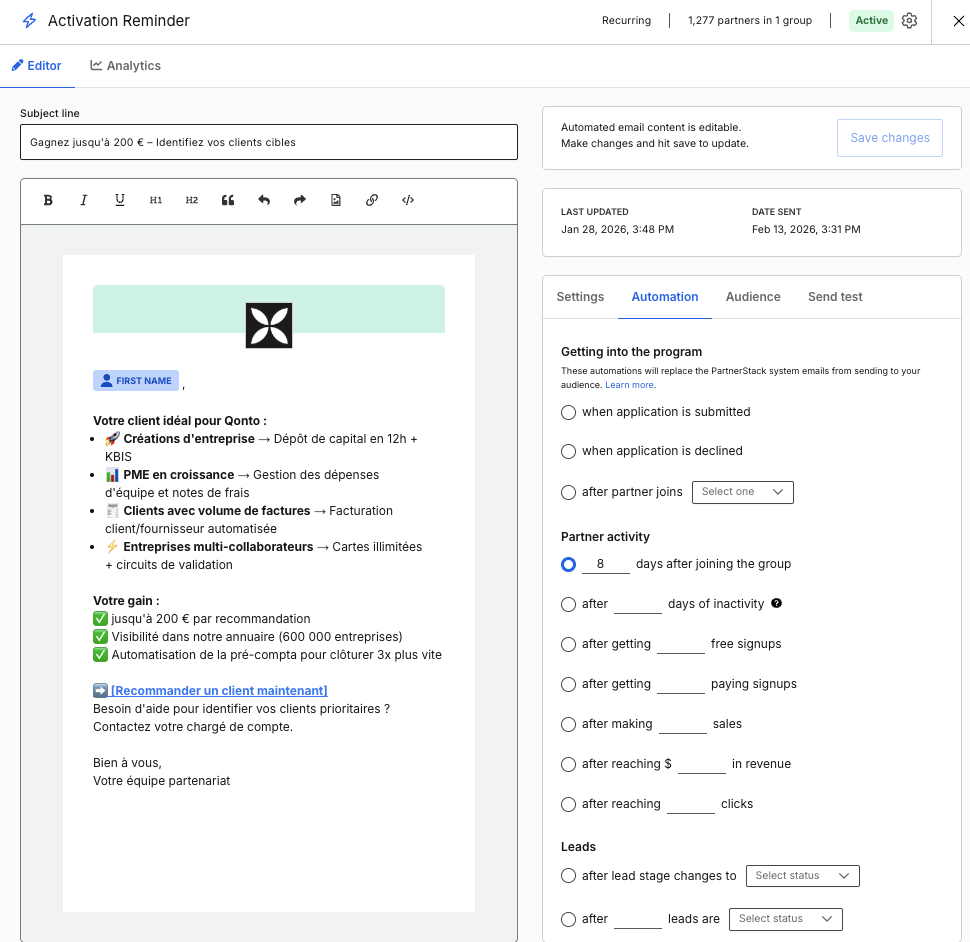Edit the Subject line field
This screenshot has height=942, width=970.
point(268,142)
